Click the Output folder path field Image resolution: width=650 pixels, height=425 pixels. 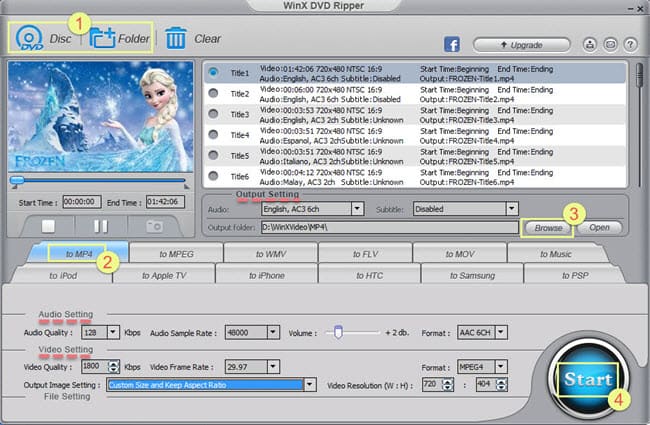click(389, 227)
